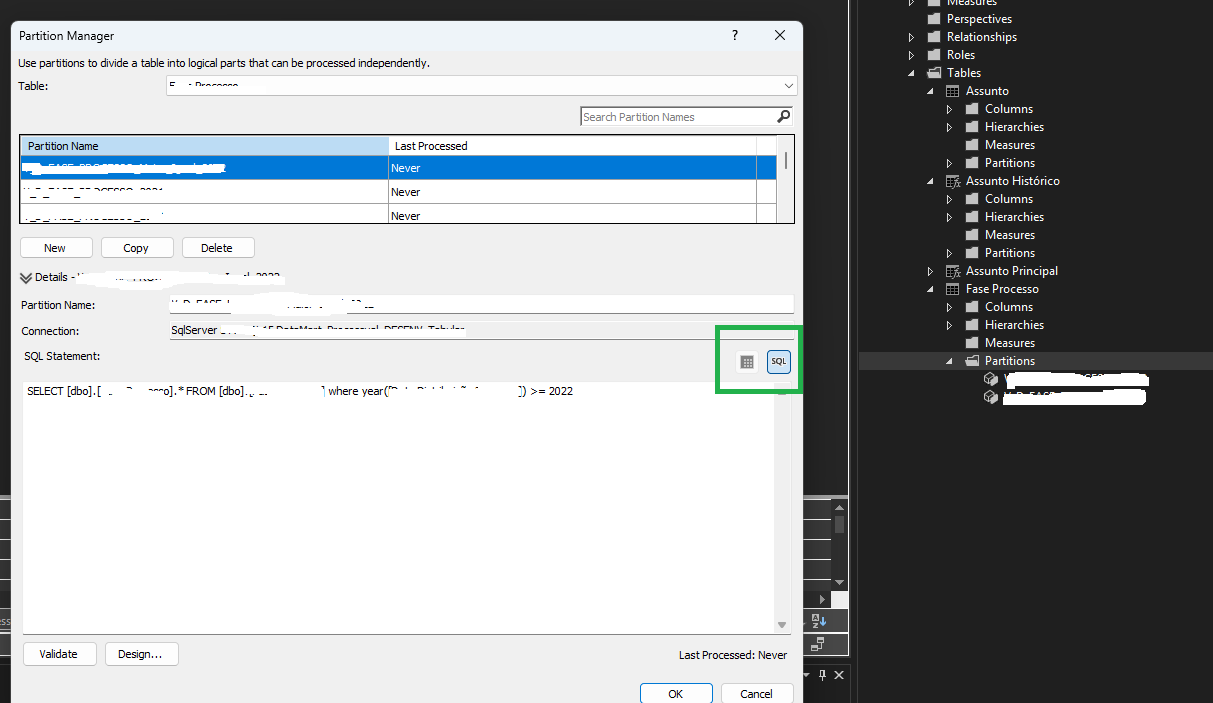
Task: Click the SQL text area scroll-down arrow
Action: [x=783, y=625]
